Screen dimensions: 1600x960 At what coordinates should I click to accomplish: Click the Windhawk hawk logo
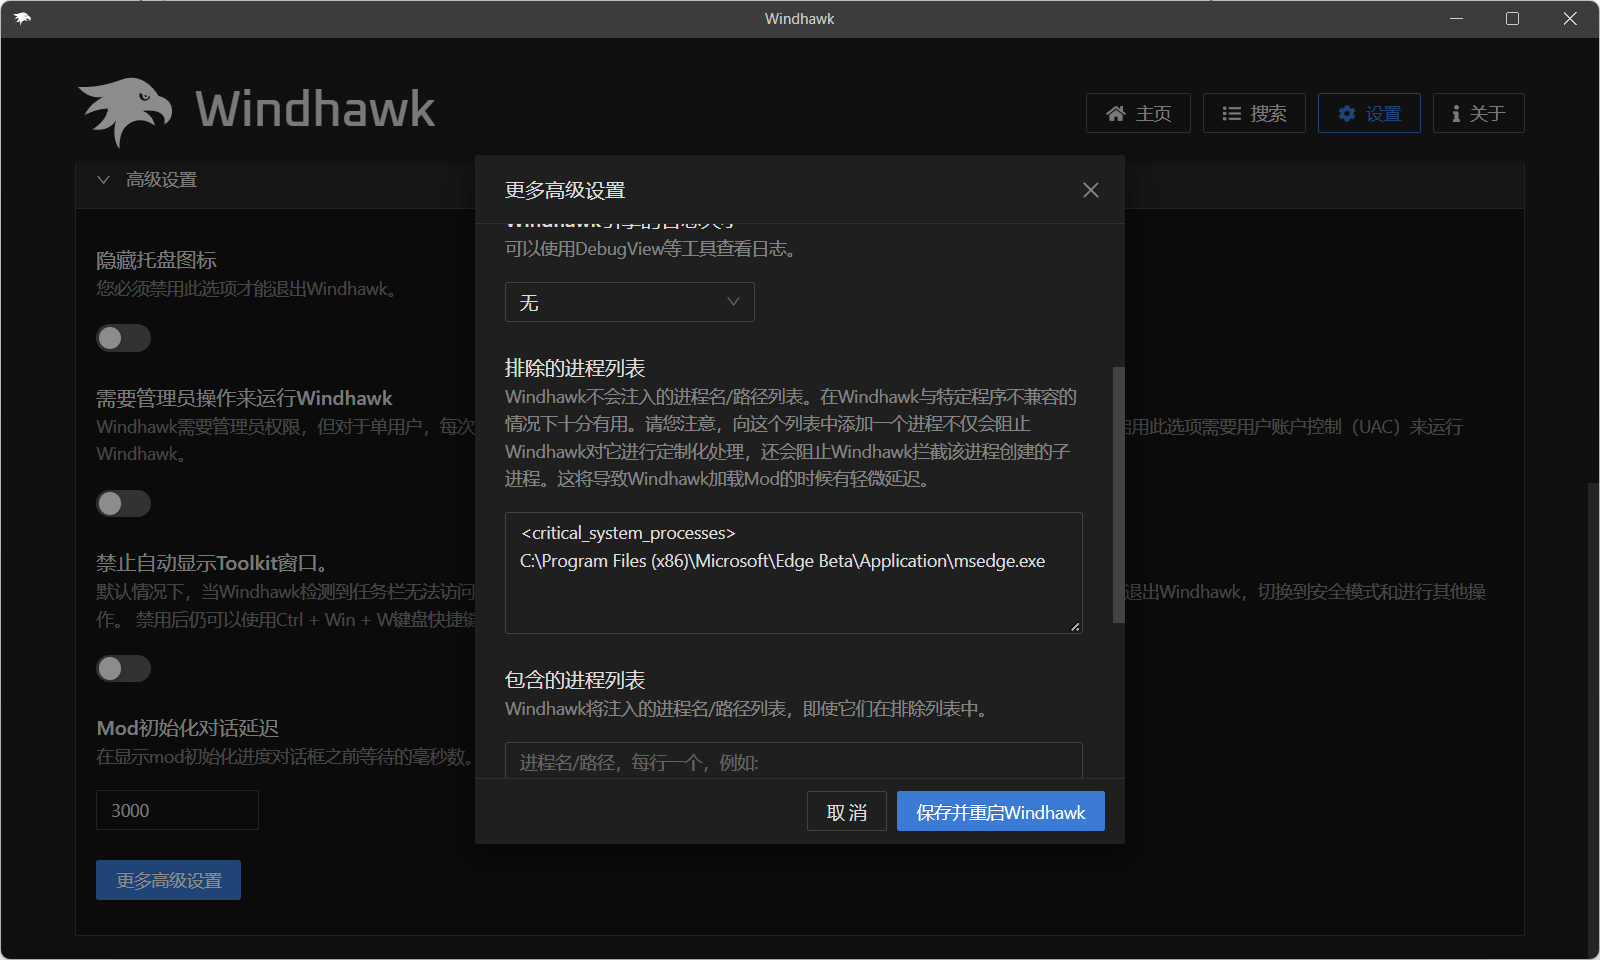pos(126,111)
